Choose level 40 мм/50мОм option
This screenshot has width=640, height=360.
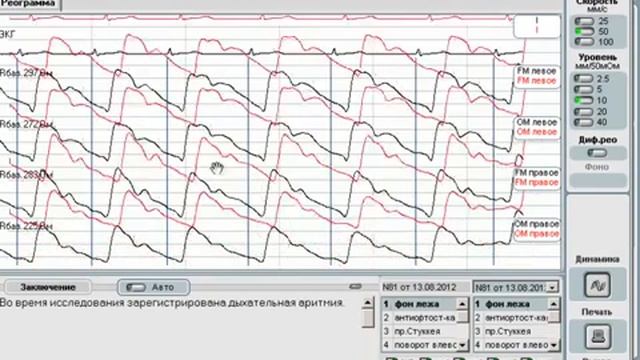click(x=584, y=122)
